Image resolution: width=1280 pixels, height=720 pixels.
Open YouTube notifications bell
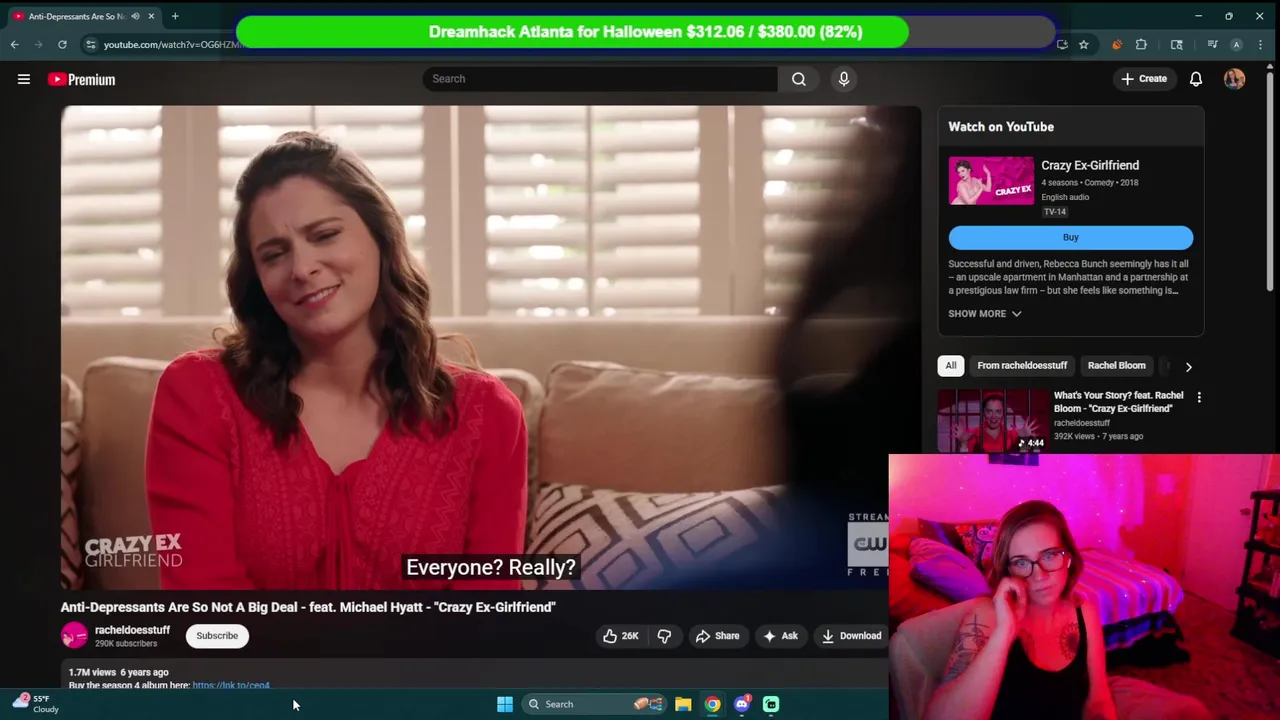tap(1196, 79)
